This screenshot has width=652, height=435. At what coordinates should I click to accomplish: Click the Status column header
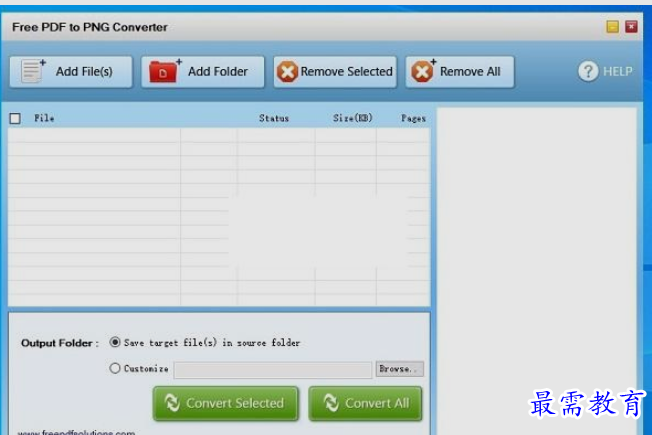(274, 118)
